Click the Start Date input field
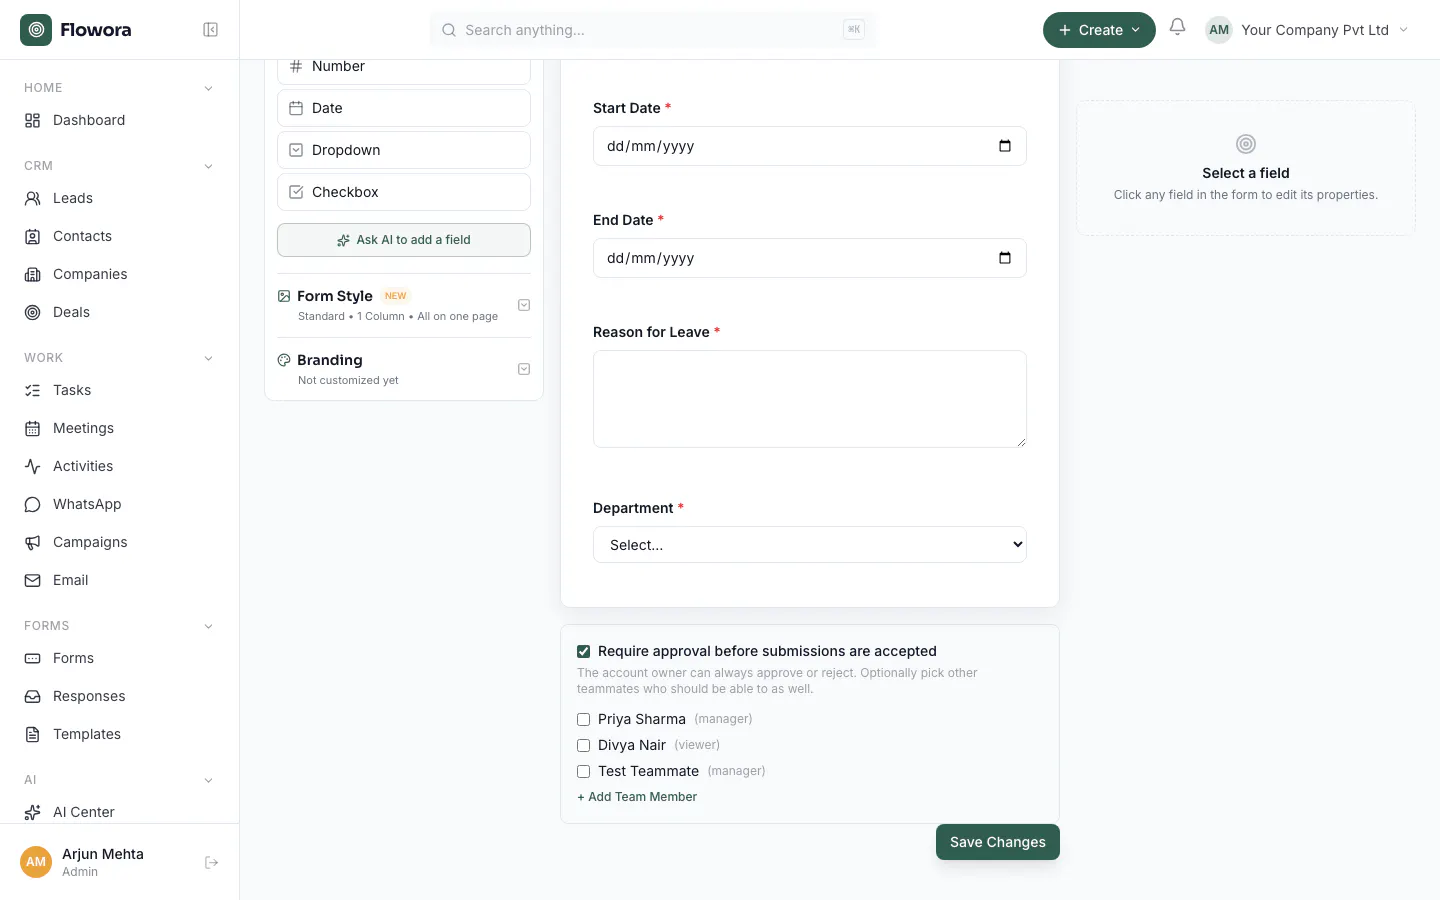This screenshot has width=1440, height=900. (810, 146)
